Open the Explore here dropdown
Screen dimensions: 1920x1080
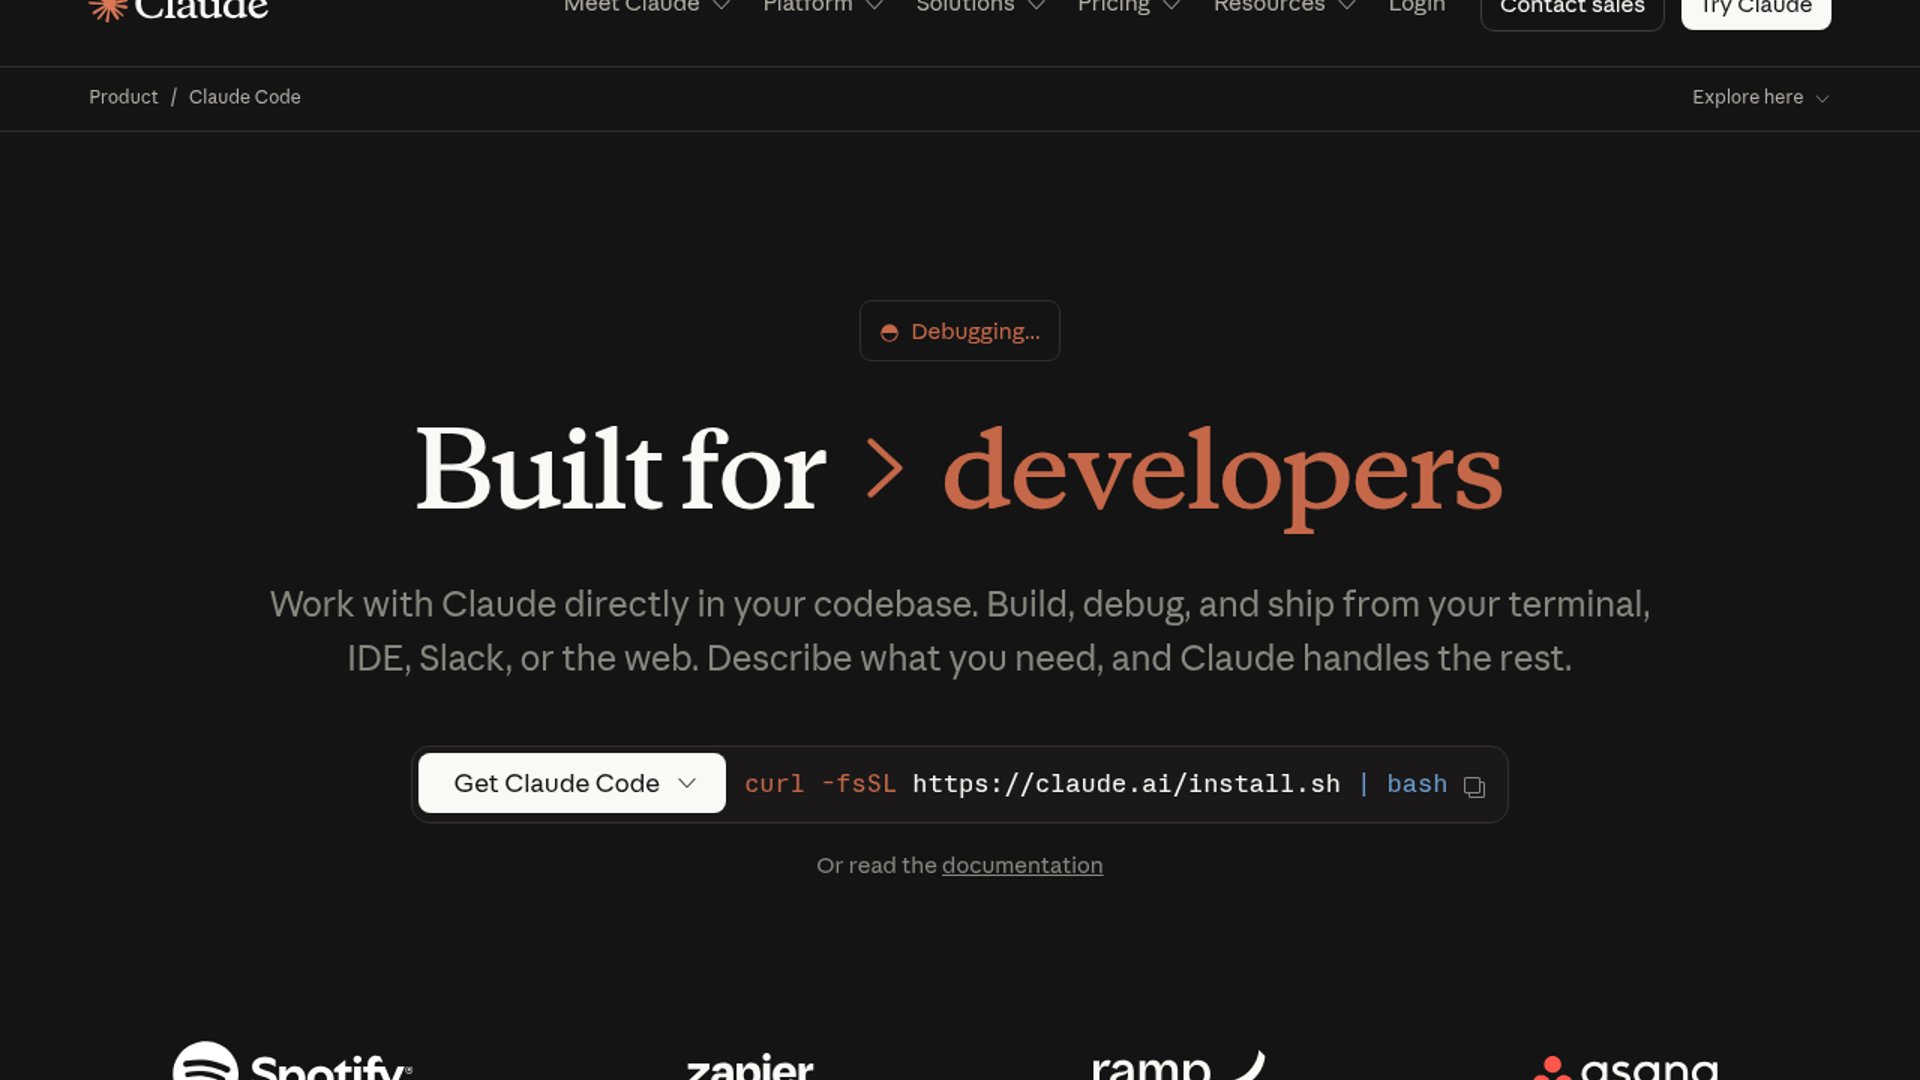pyautogui.click(x=1761, y=97)
